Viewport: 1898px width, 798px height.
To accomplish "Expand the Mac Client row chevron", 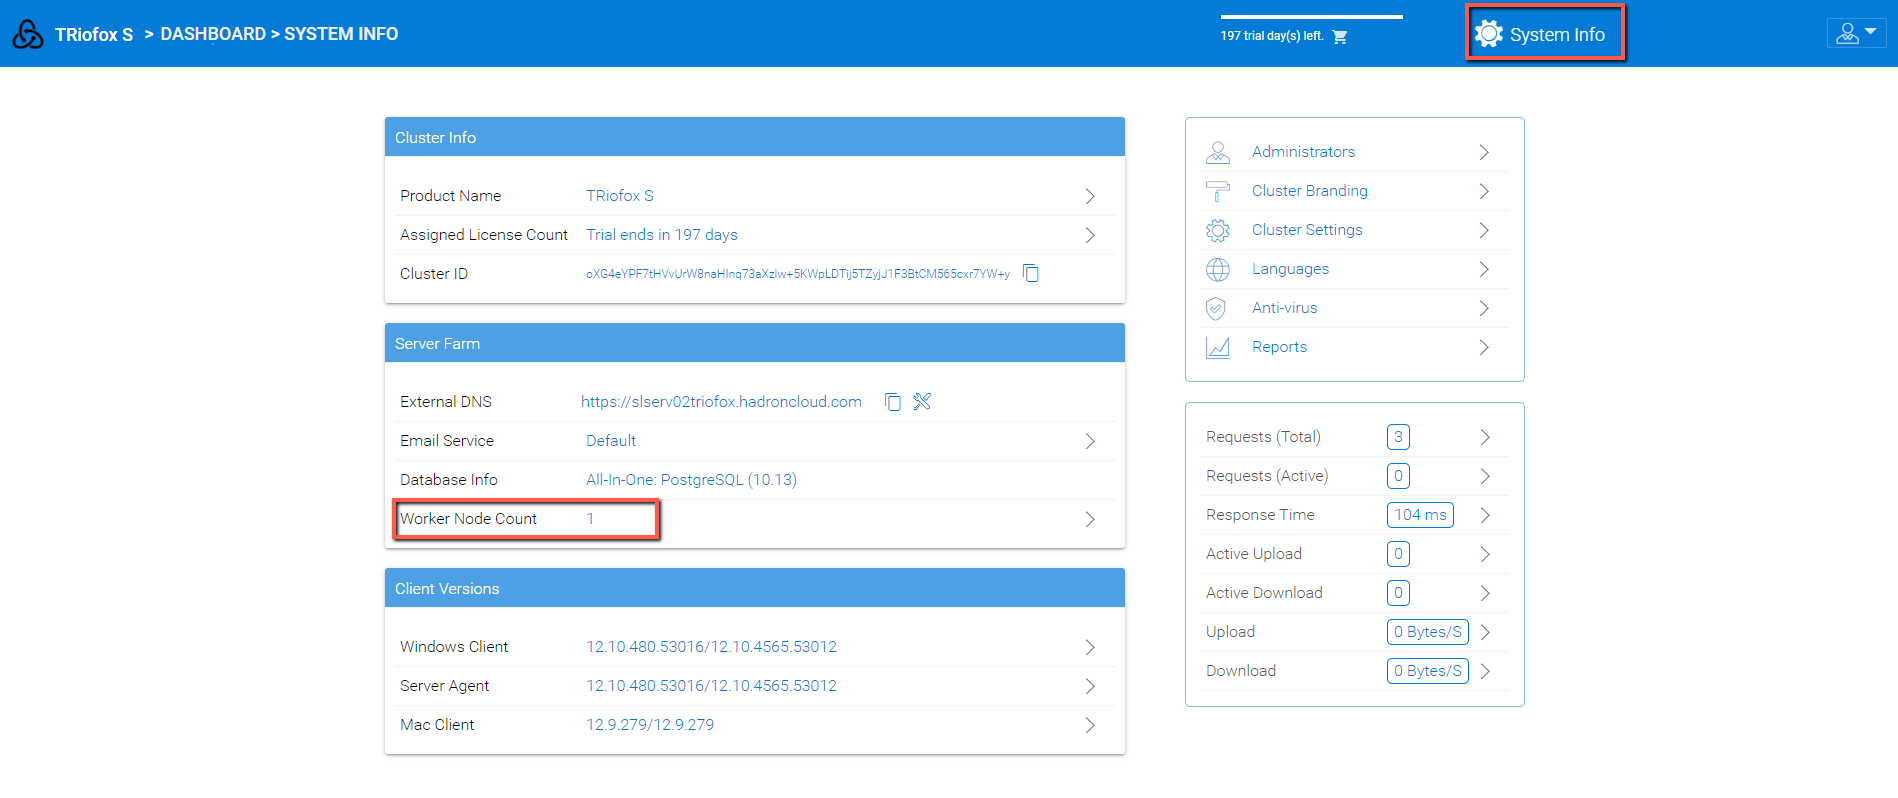I will click(1090, 725).
